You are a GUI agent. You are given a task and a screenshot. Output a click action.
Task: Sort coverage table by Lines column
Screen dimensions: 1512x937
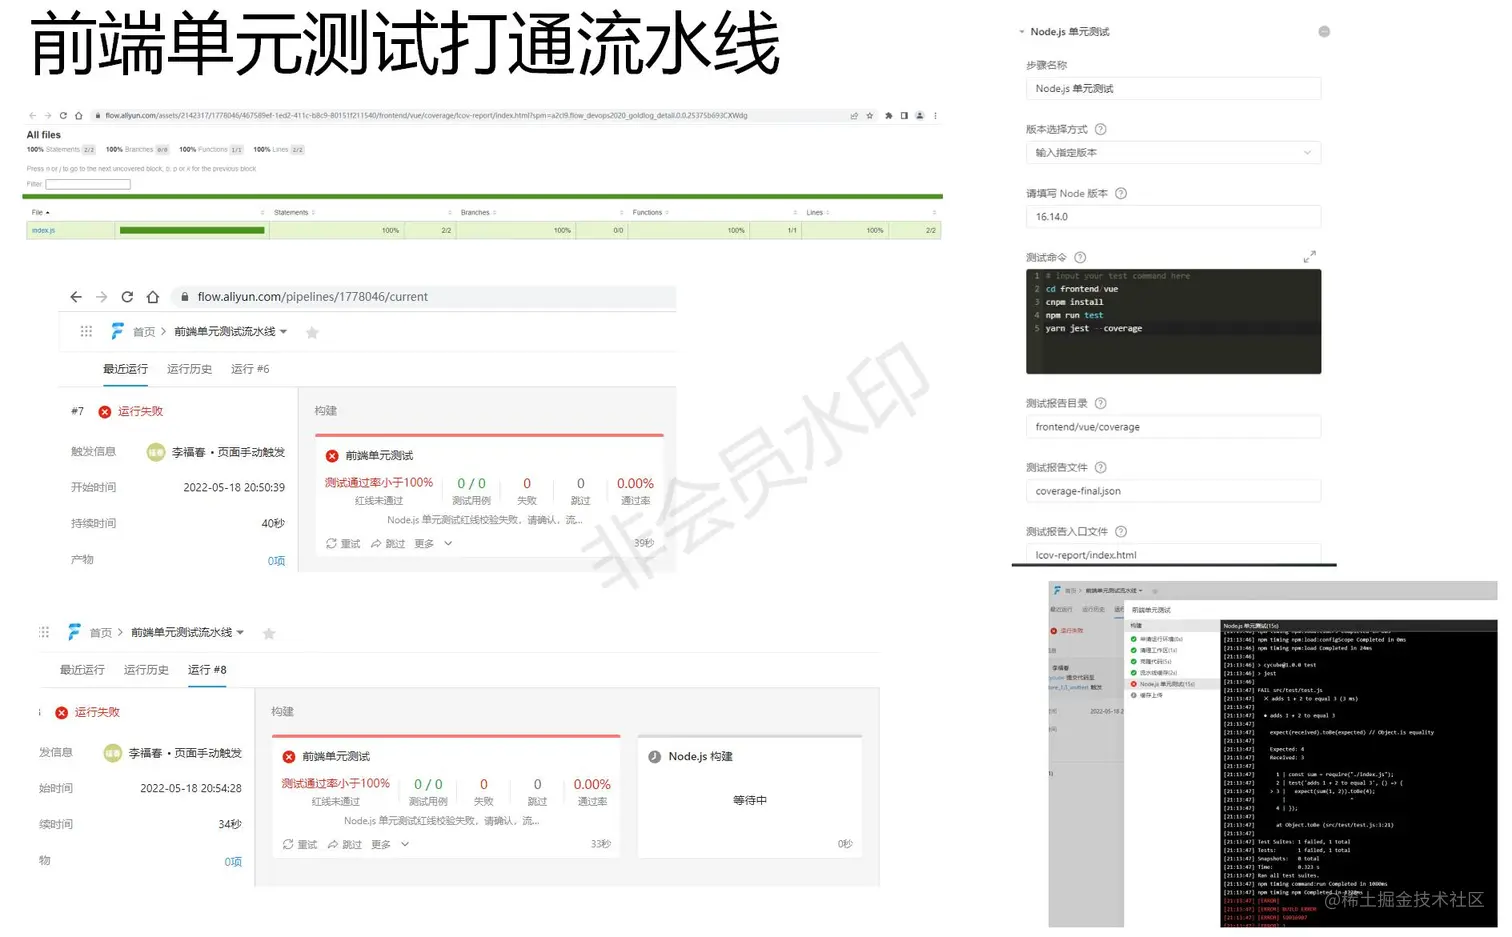[x=818, y=212]
